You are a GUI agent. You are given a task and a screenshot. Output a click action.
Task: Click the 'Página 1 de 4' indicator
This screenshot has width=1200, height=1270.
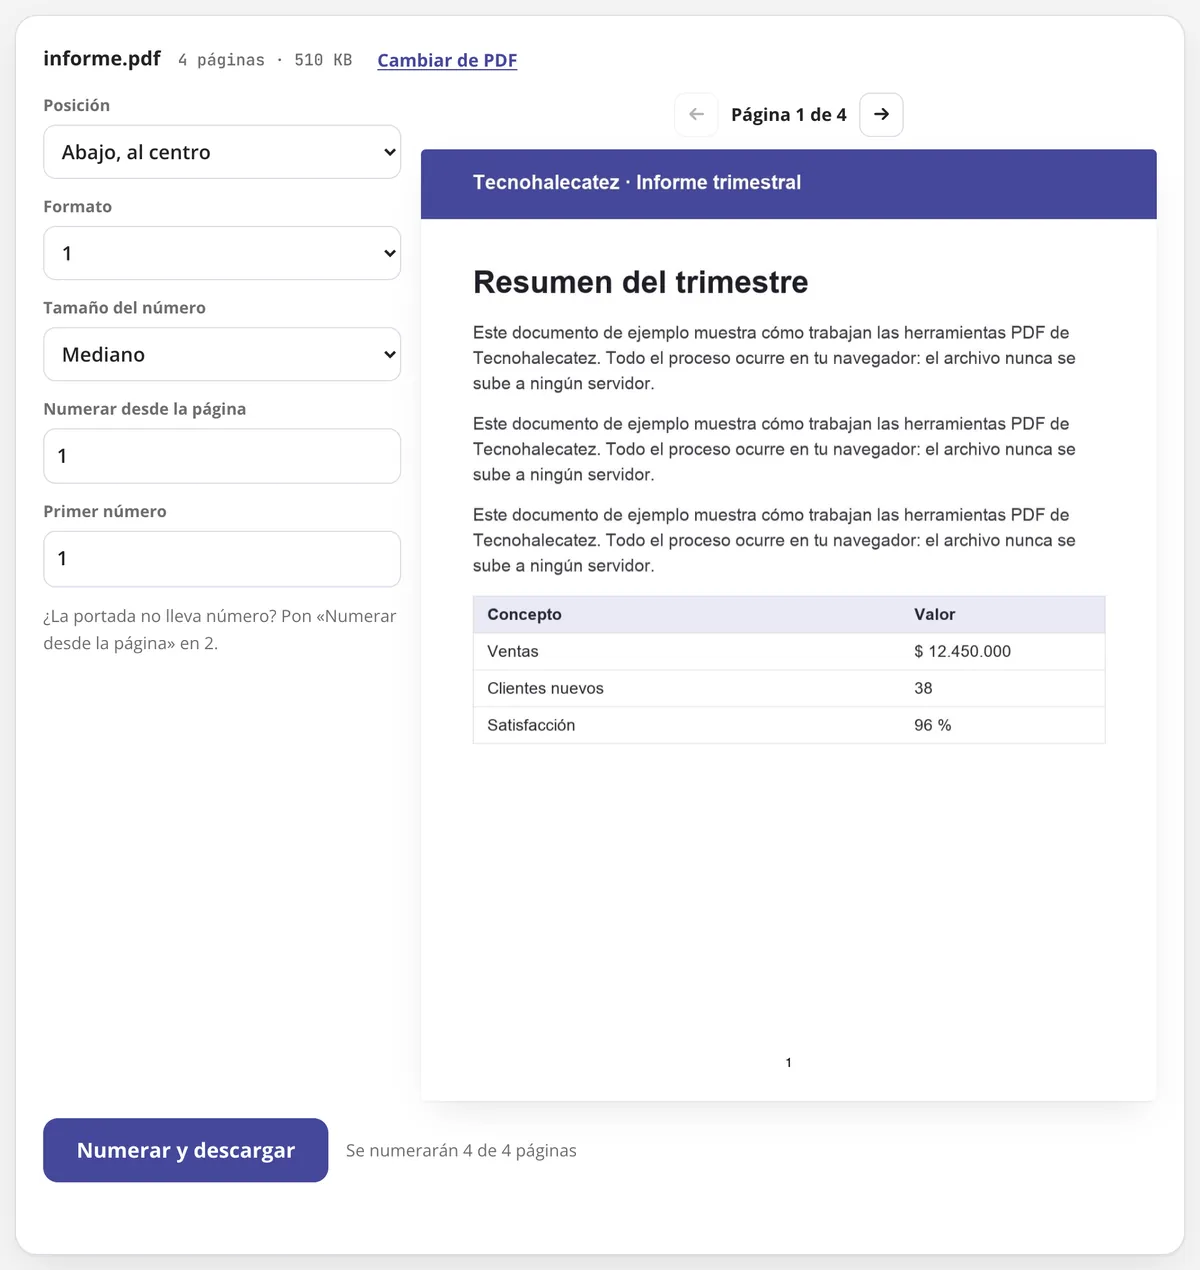click(789, 114)
